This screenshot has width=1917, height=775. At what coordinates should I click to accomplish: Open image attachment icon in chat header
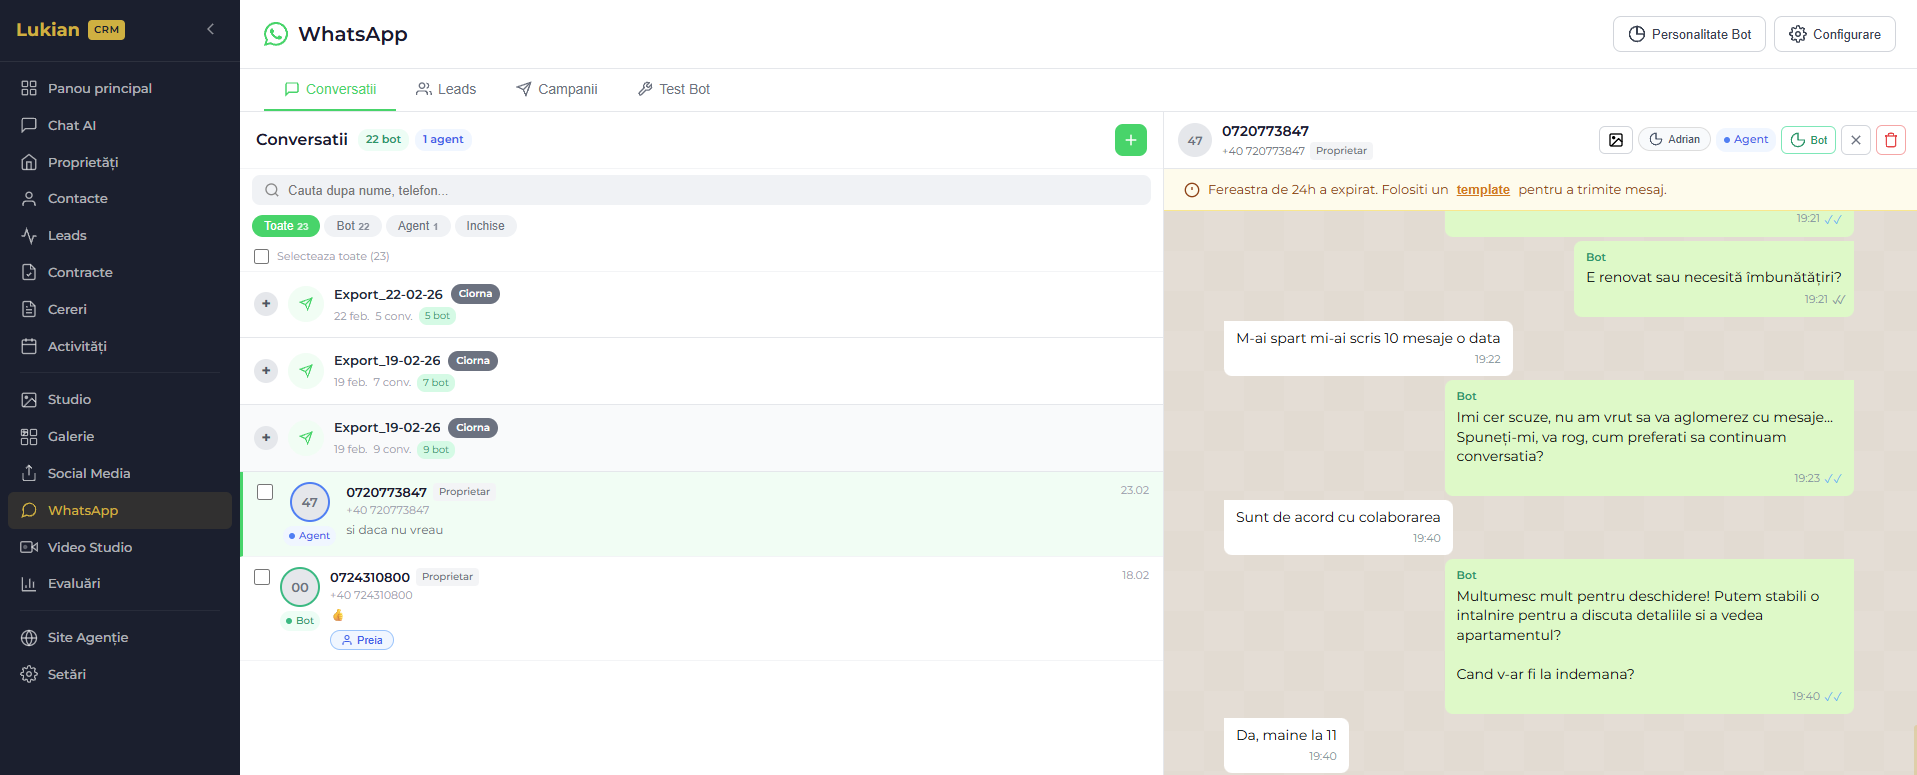point(1616,140)
